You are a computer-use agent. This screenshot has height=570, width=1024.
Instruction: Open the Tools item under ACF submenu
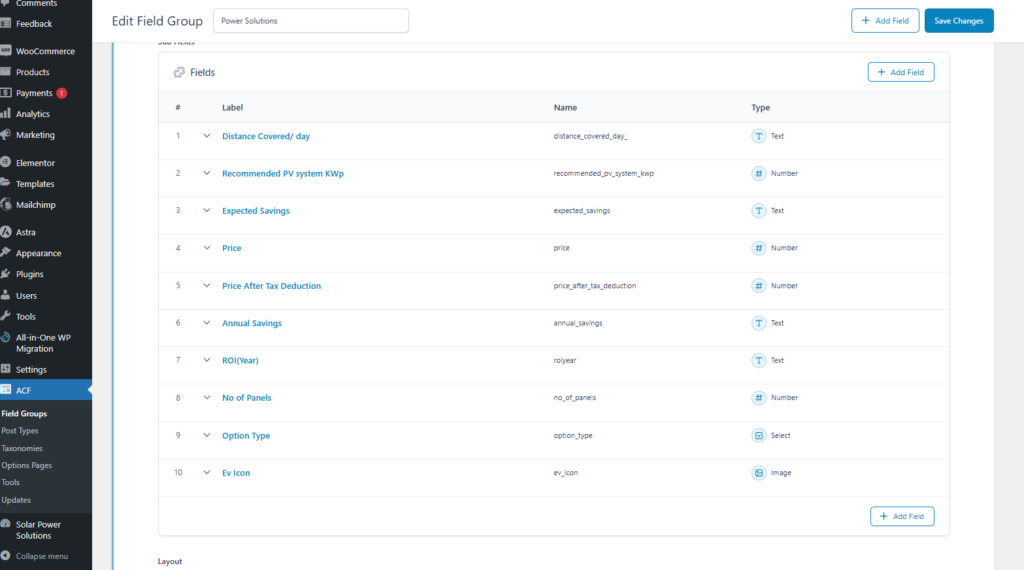(10, 483)
